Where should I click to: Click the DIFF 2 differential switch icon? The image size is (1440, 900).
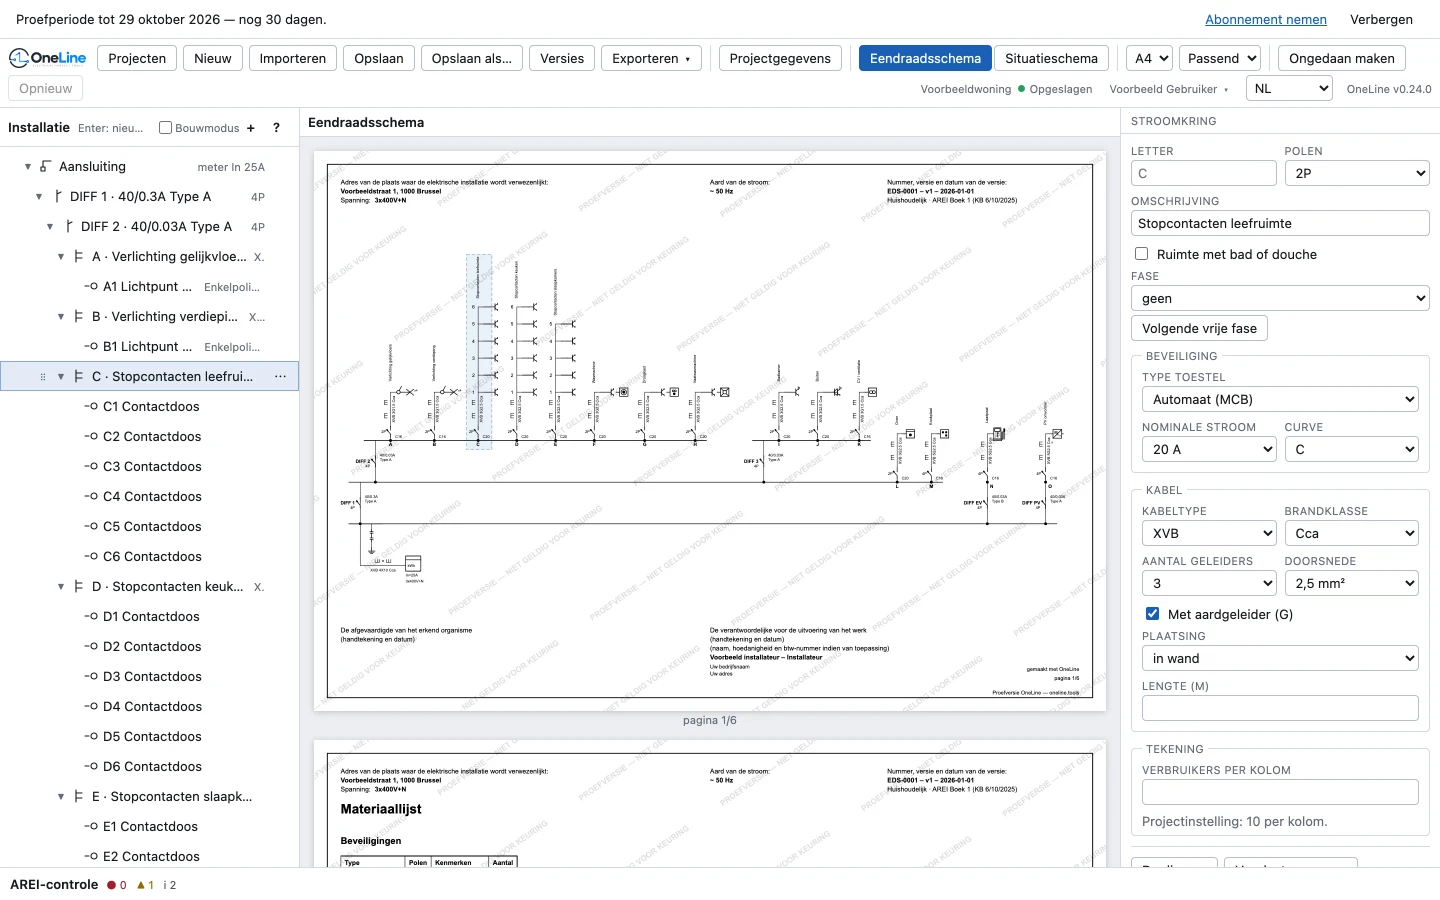point(68,227)
